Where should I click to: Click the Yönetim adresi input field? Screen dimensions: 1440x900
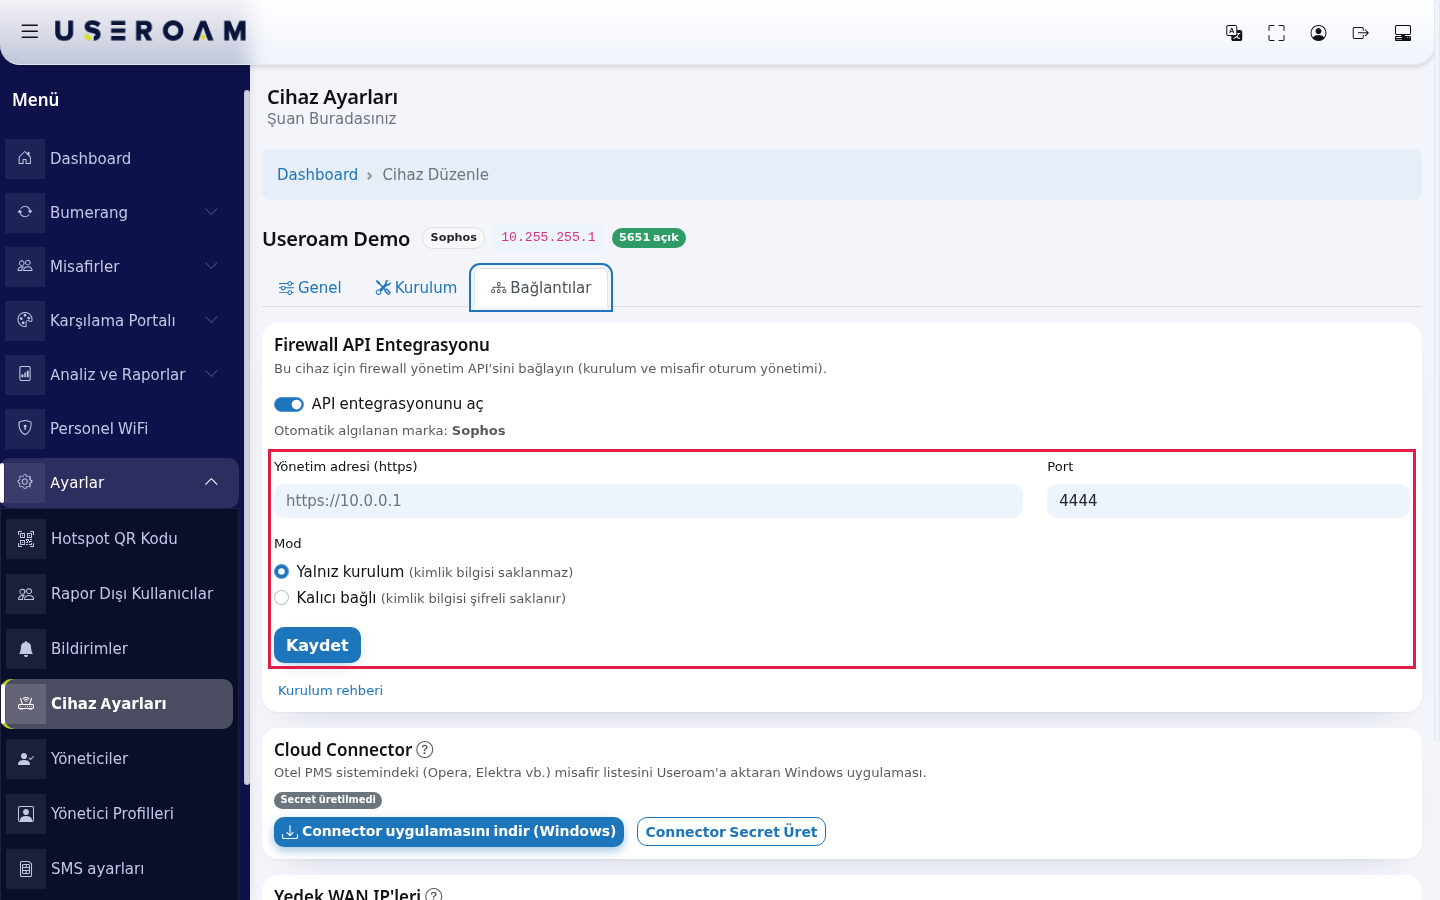648,501
